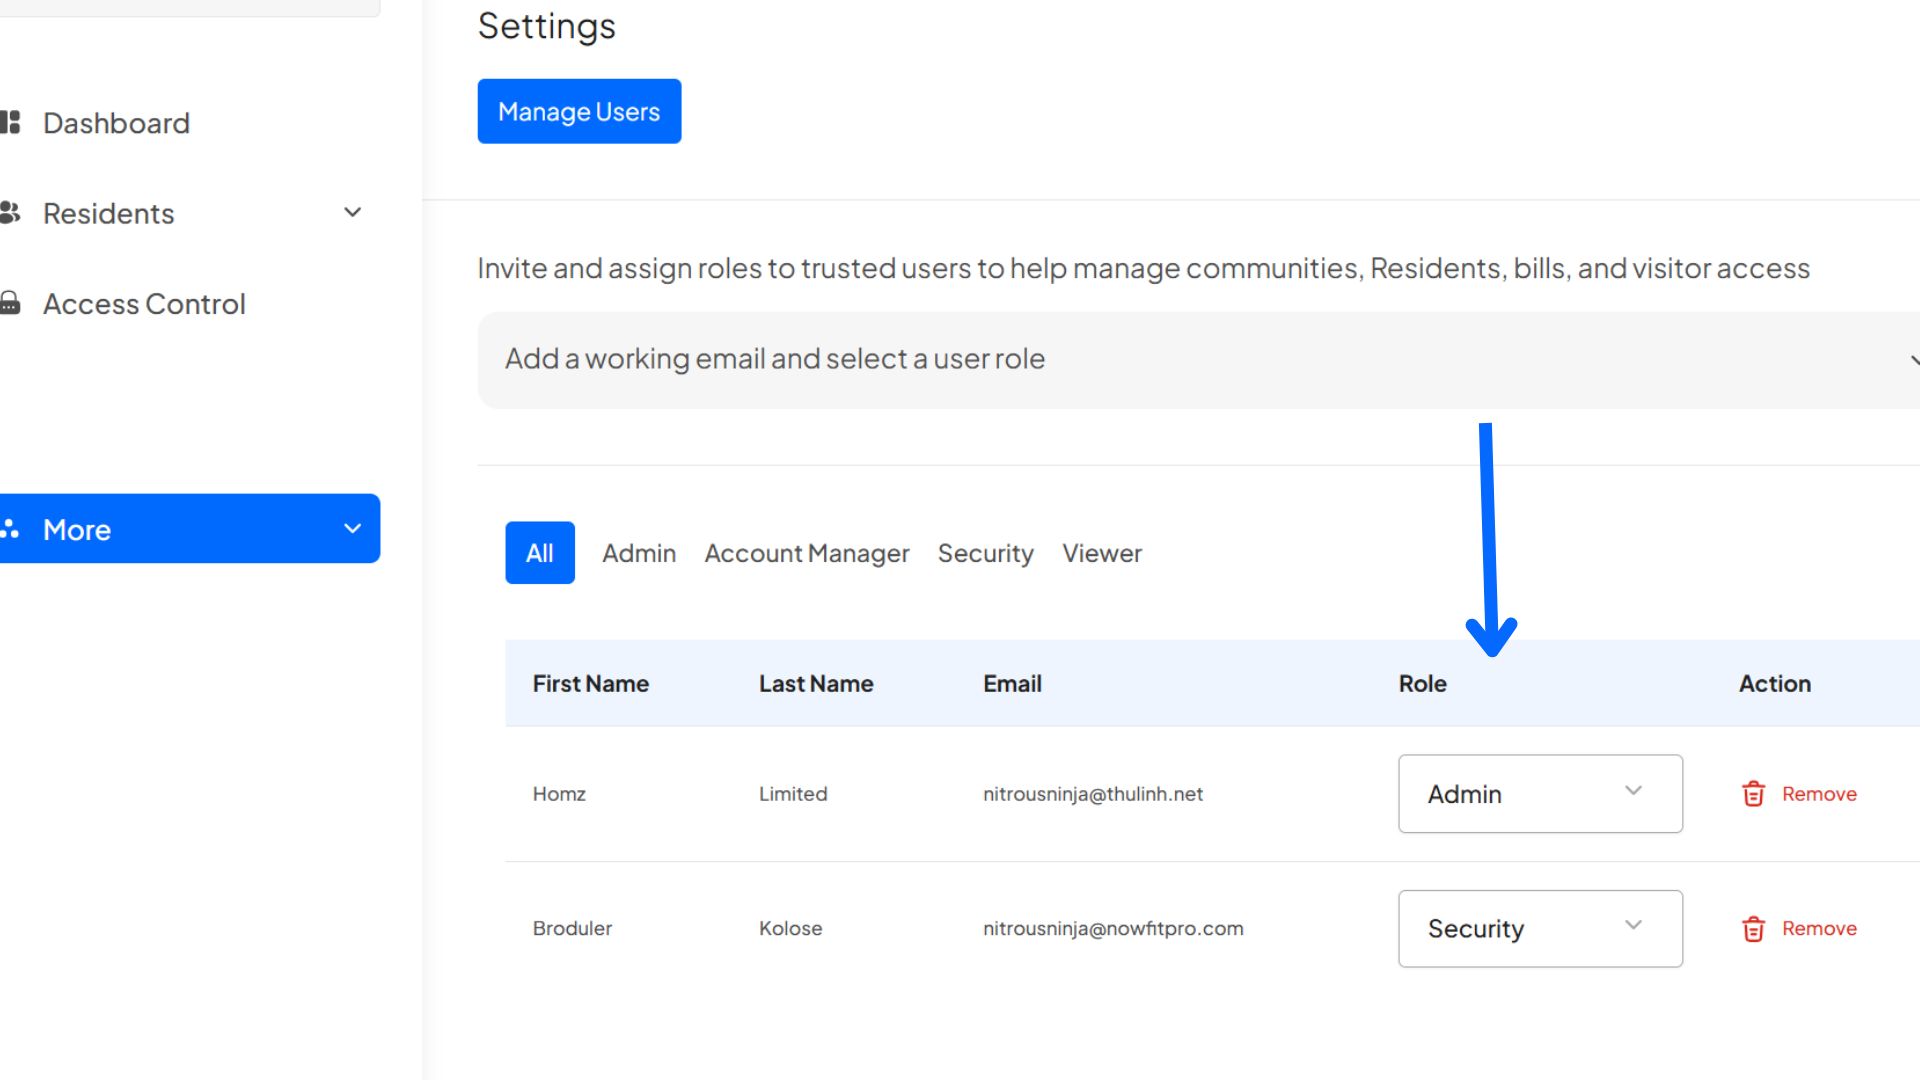The image size is (1920, 1080).
Task: Click the trash icon for Broduler Kolose
Action: pyautogui.click(x=1752, y=928)
